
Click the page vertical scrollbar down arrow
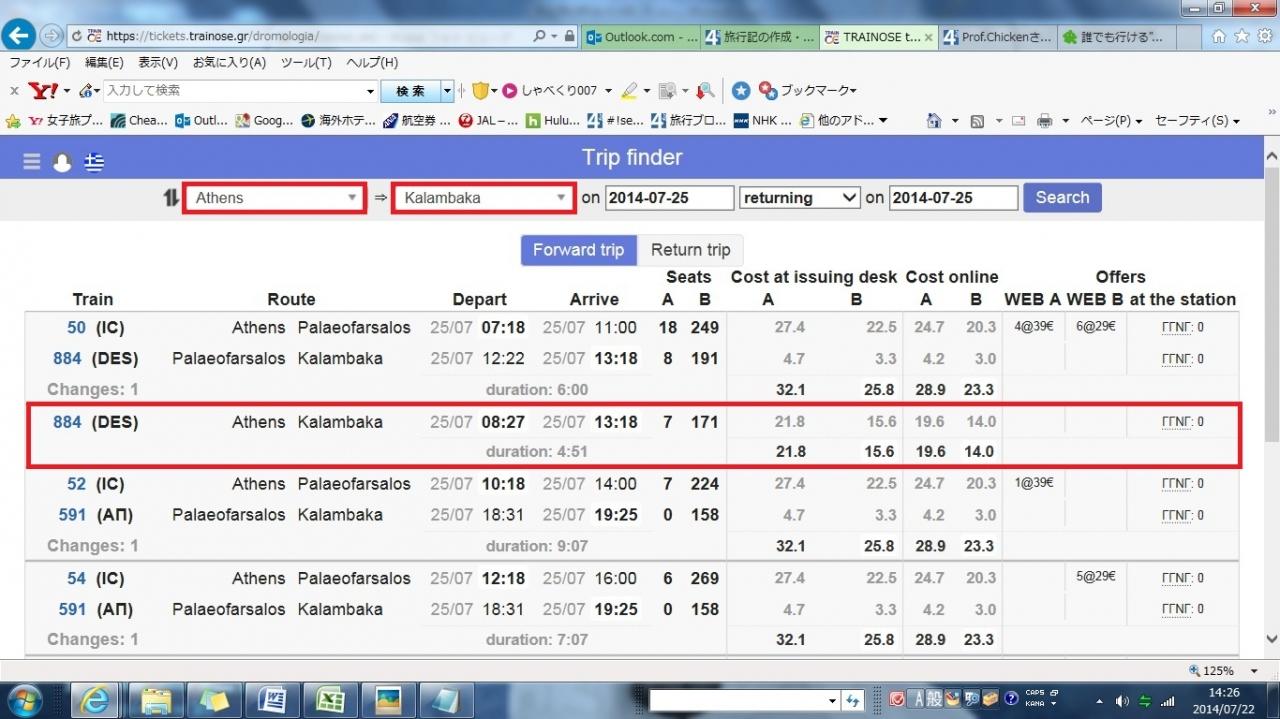click(x=1271, y=640)
